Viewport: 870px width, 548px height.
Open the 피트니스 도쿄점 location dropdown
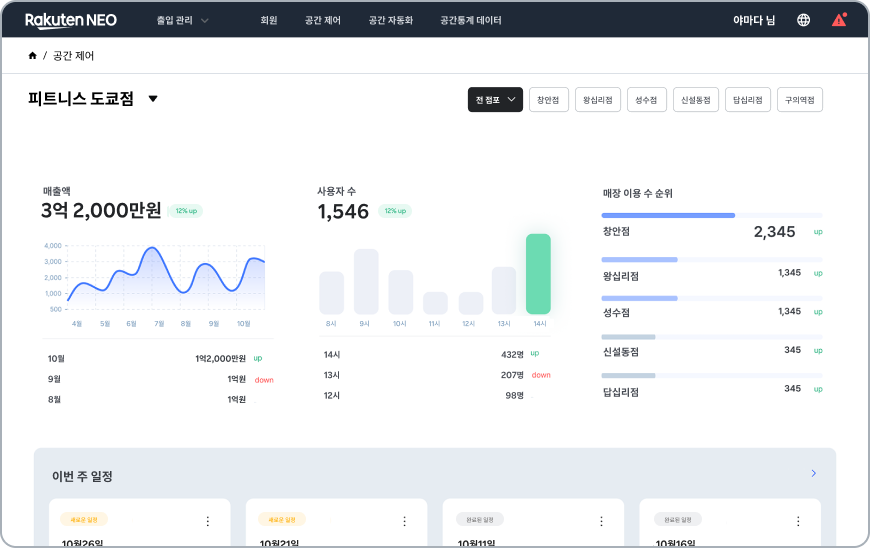pos(153,99)
